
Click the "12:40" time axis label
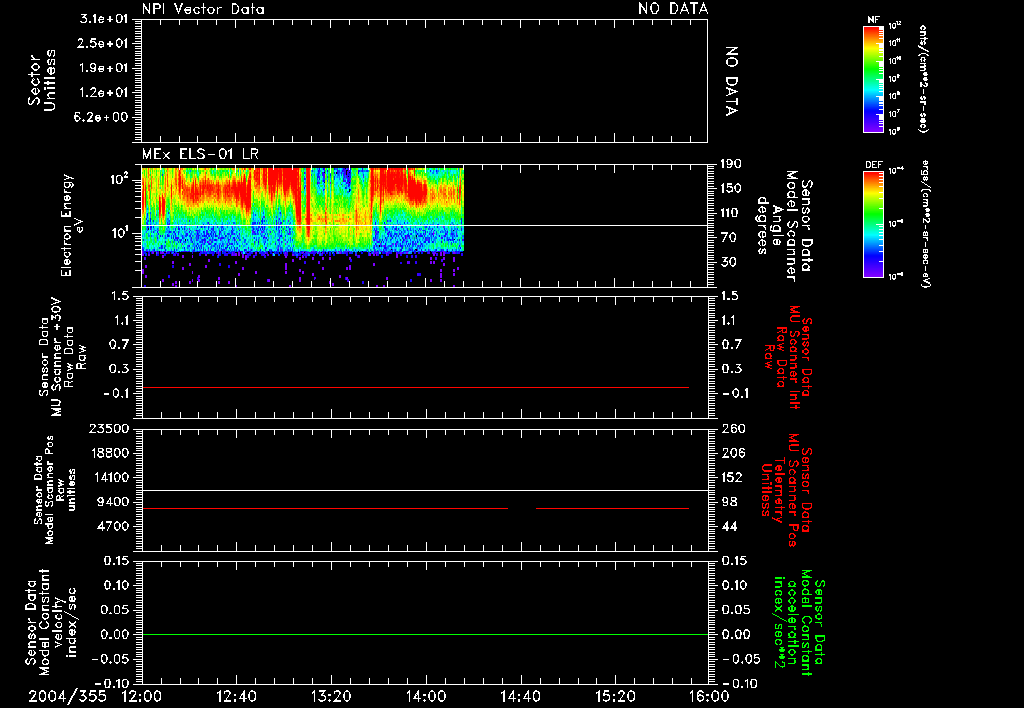[x=236, y=696]
